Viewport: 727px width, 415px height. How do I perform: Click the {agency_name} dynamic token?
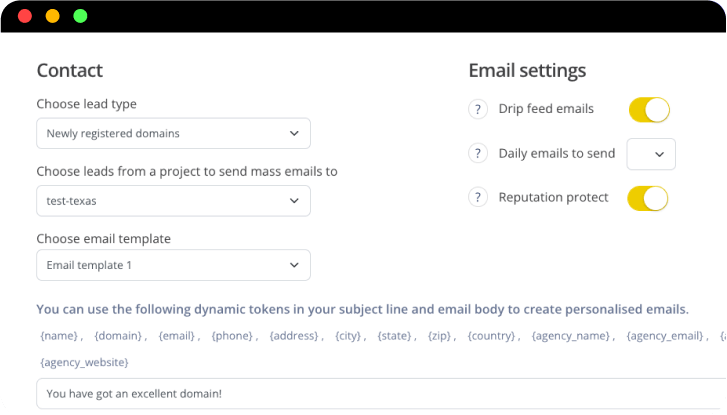point(569,336)
